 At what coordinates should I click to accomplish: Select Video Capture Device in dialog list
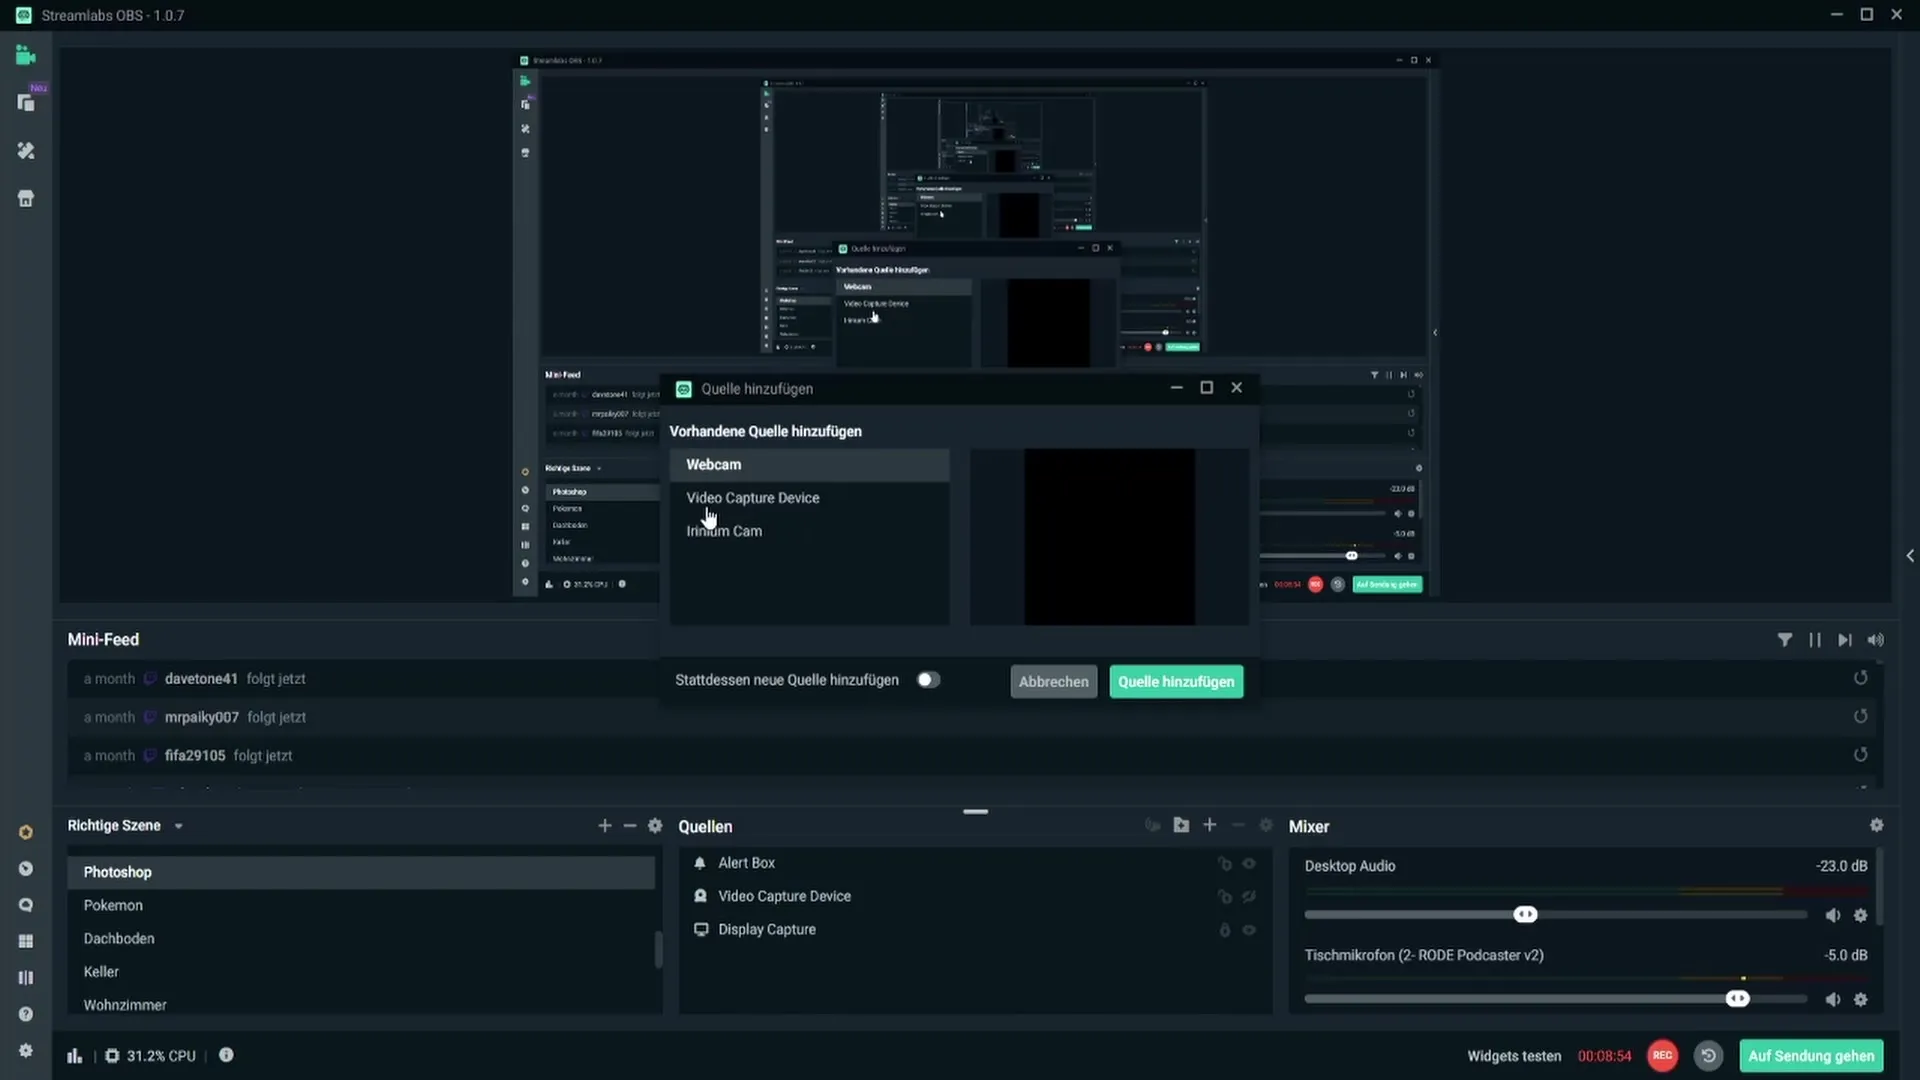(x=809, y=498)
